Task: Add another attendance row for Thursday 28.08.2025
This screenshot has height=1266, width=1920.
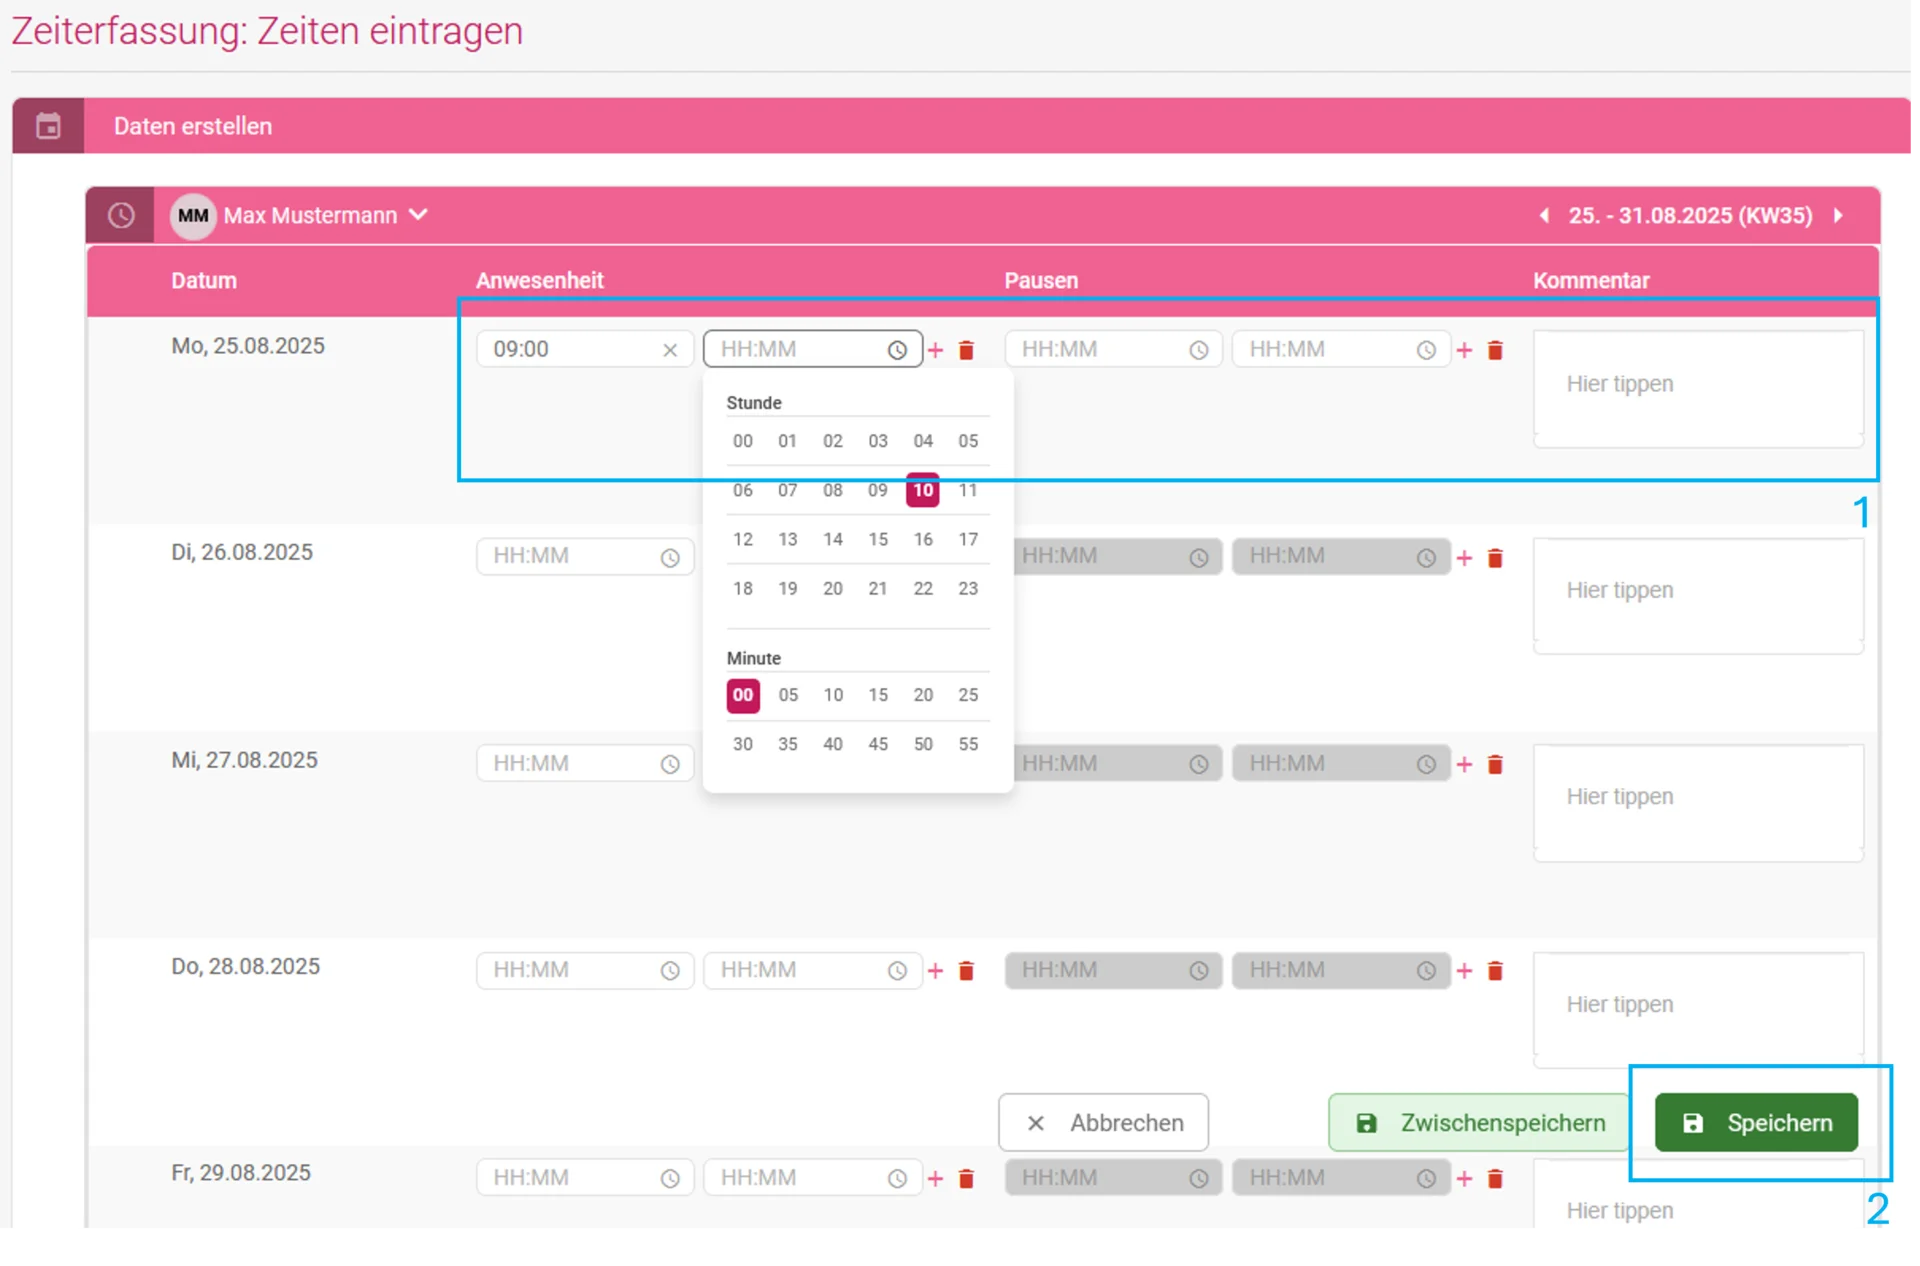Action: pyautogui.click(x=935, y=971)
